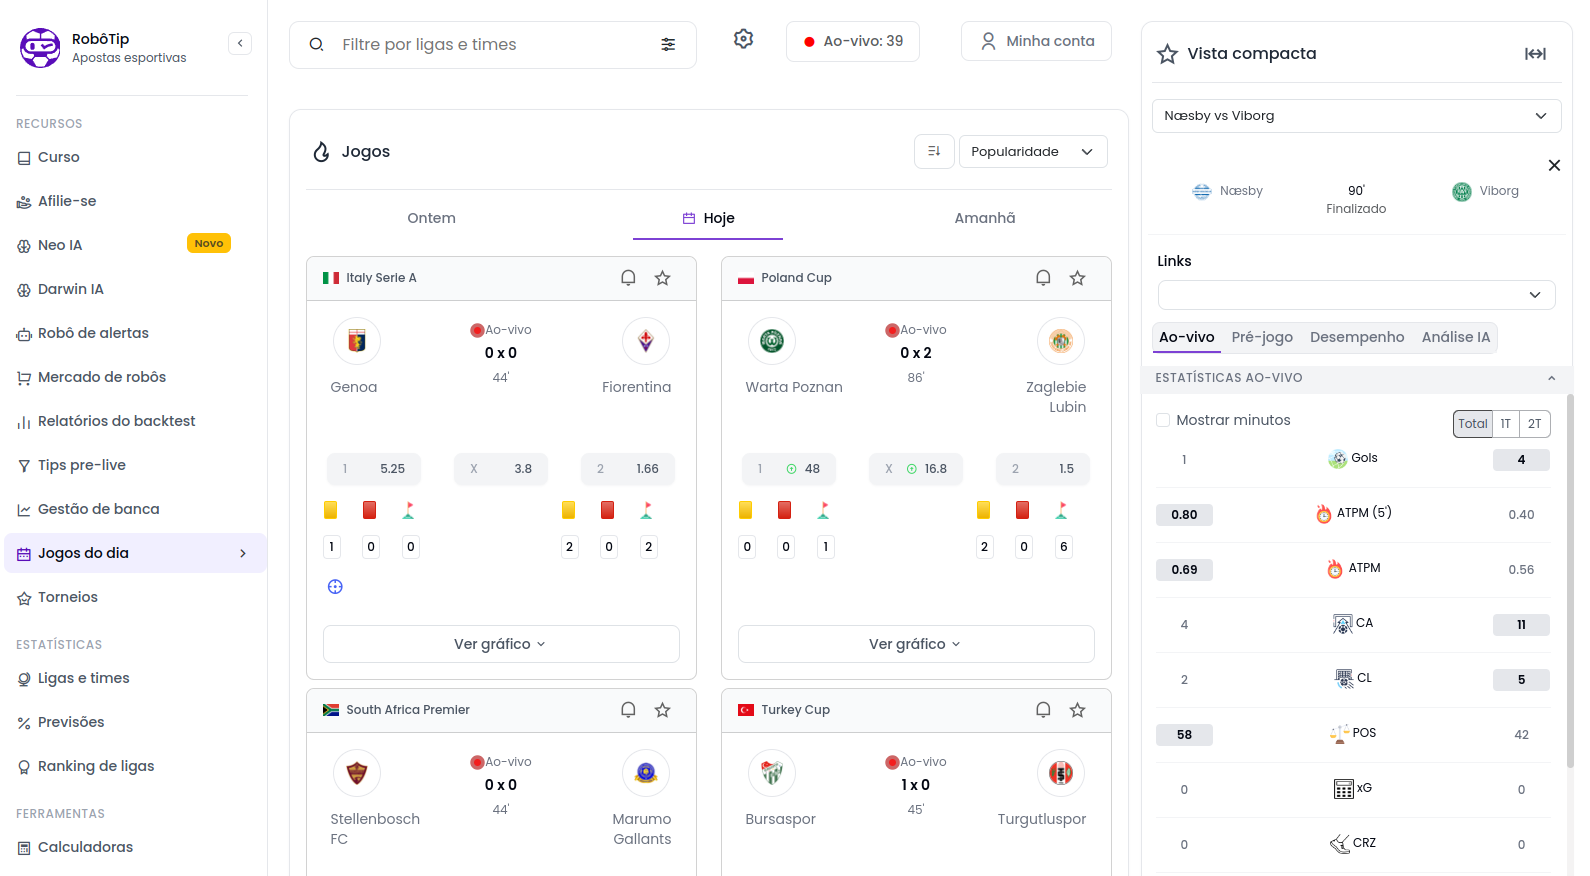Open the filter options icon in the search bar
The height and width of the screenshot is (876, 1590).
(x=668, y=45)
